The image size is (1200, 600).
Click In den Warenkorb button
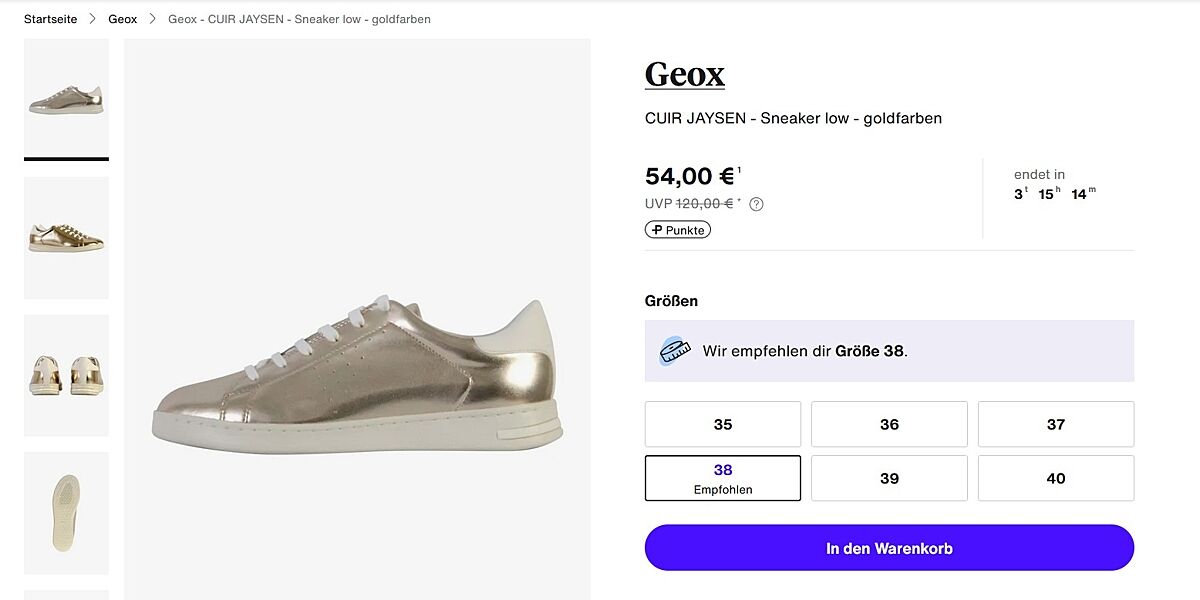889,548
